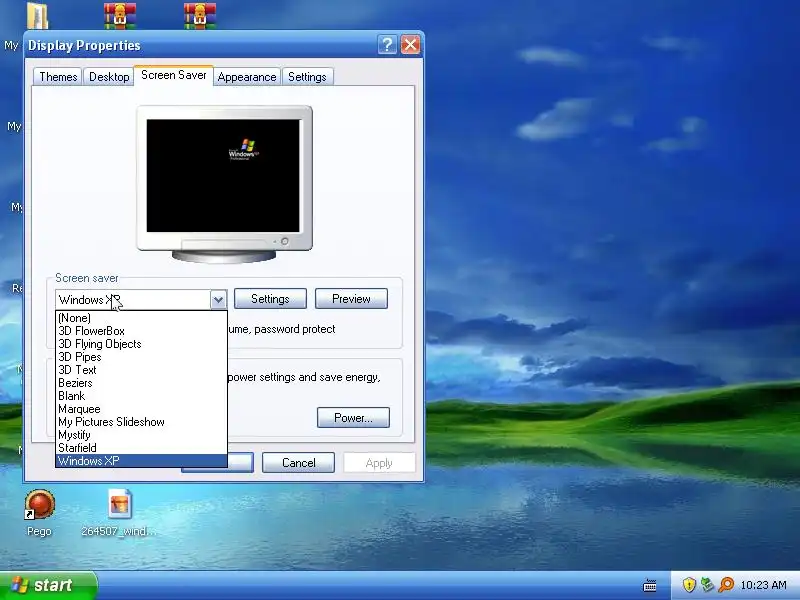Click the monitor screen saver preview
The height and width of the screenshot is (600, 800).
pyautogui.click(x=223, y=176)
